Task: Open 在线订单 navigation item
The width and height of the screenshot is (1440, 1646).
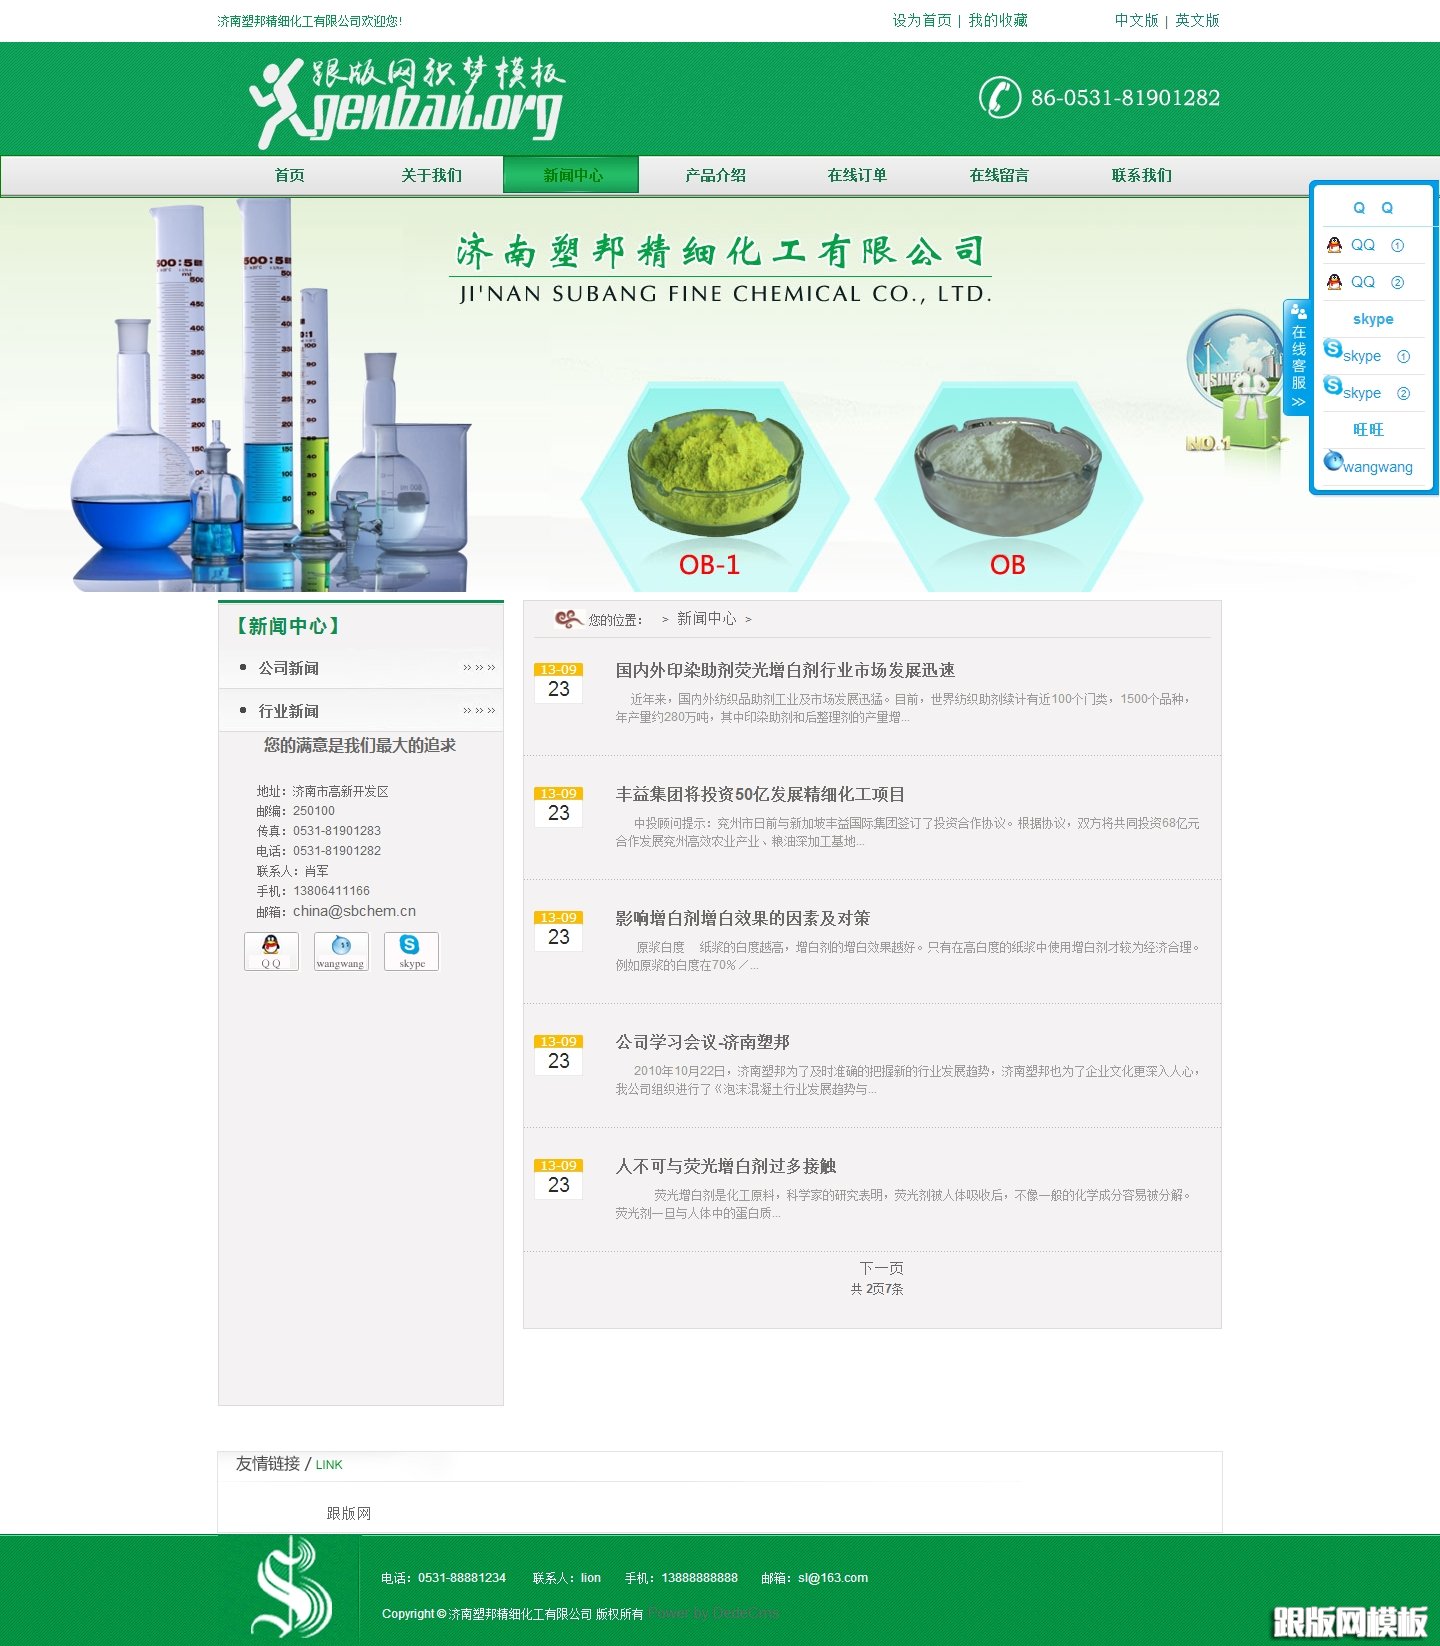Action: pos(857,175)
